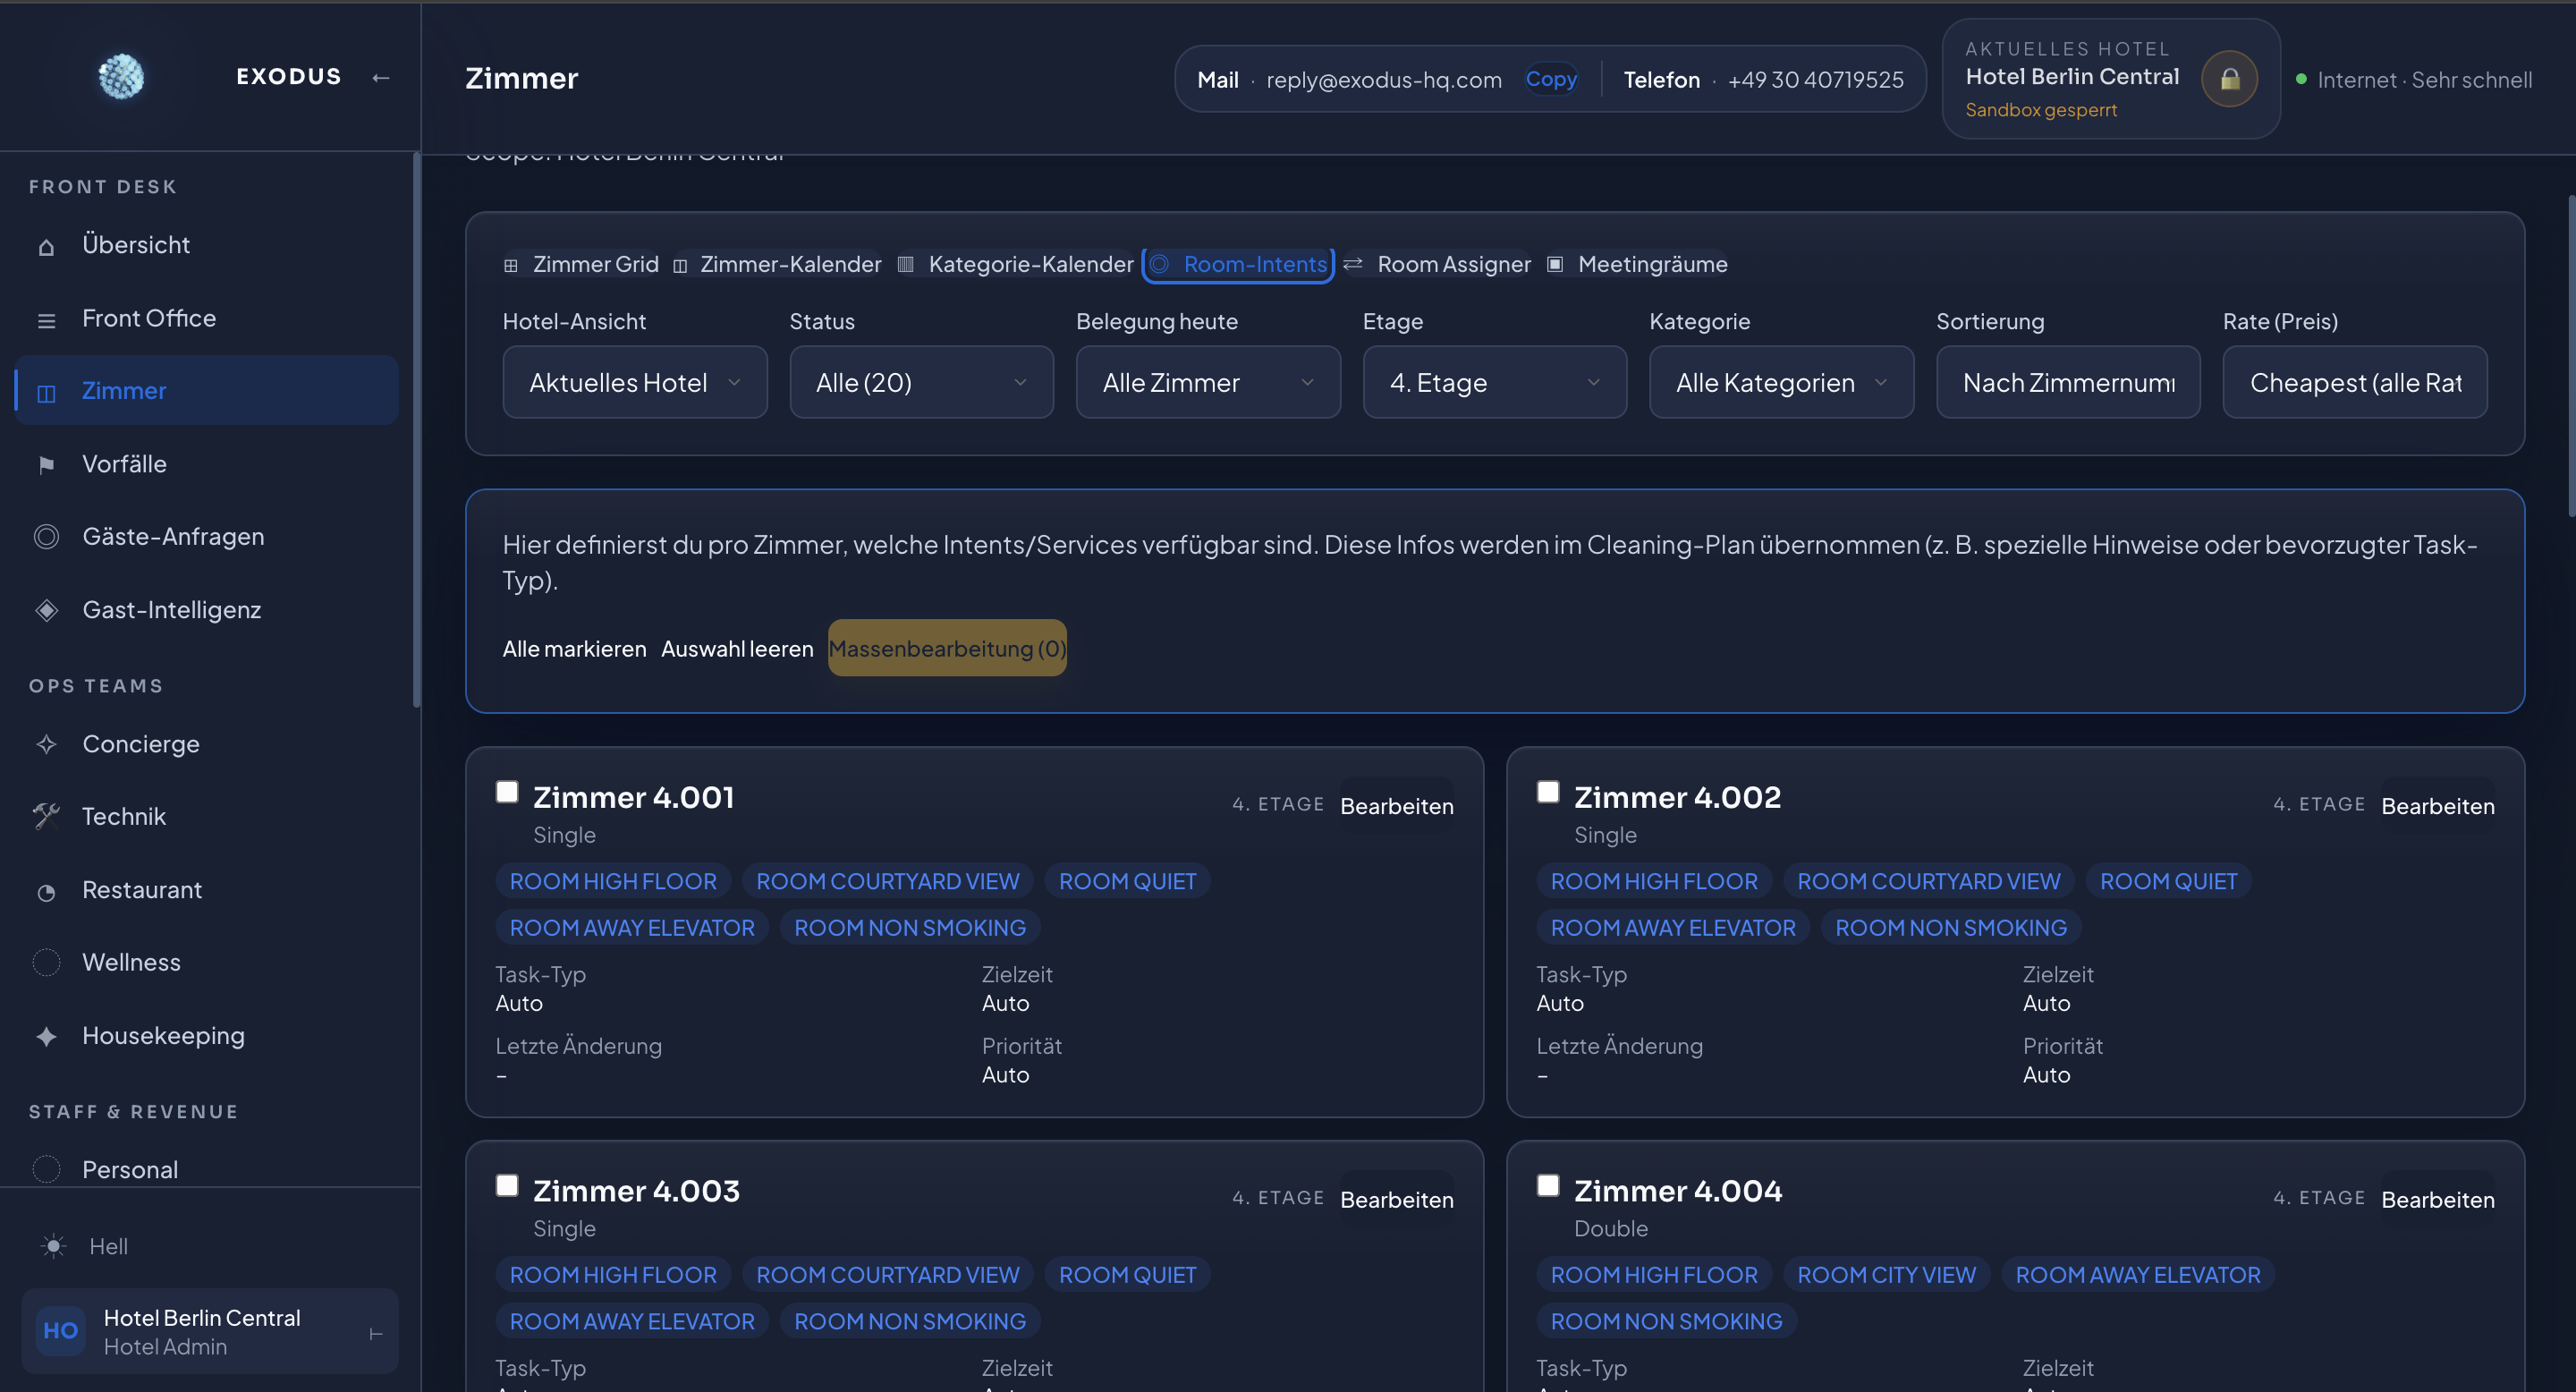Click the Housekeeping sparkle icon

[46, 1036]
